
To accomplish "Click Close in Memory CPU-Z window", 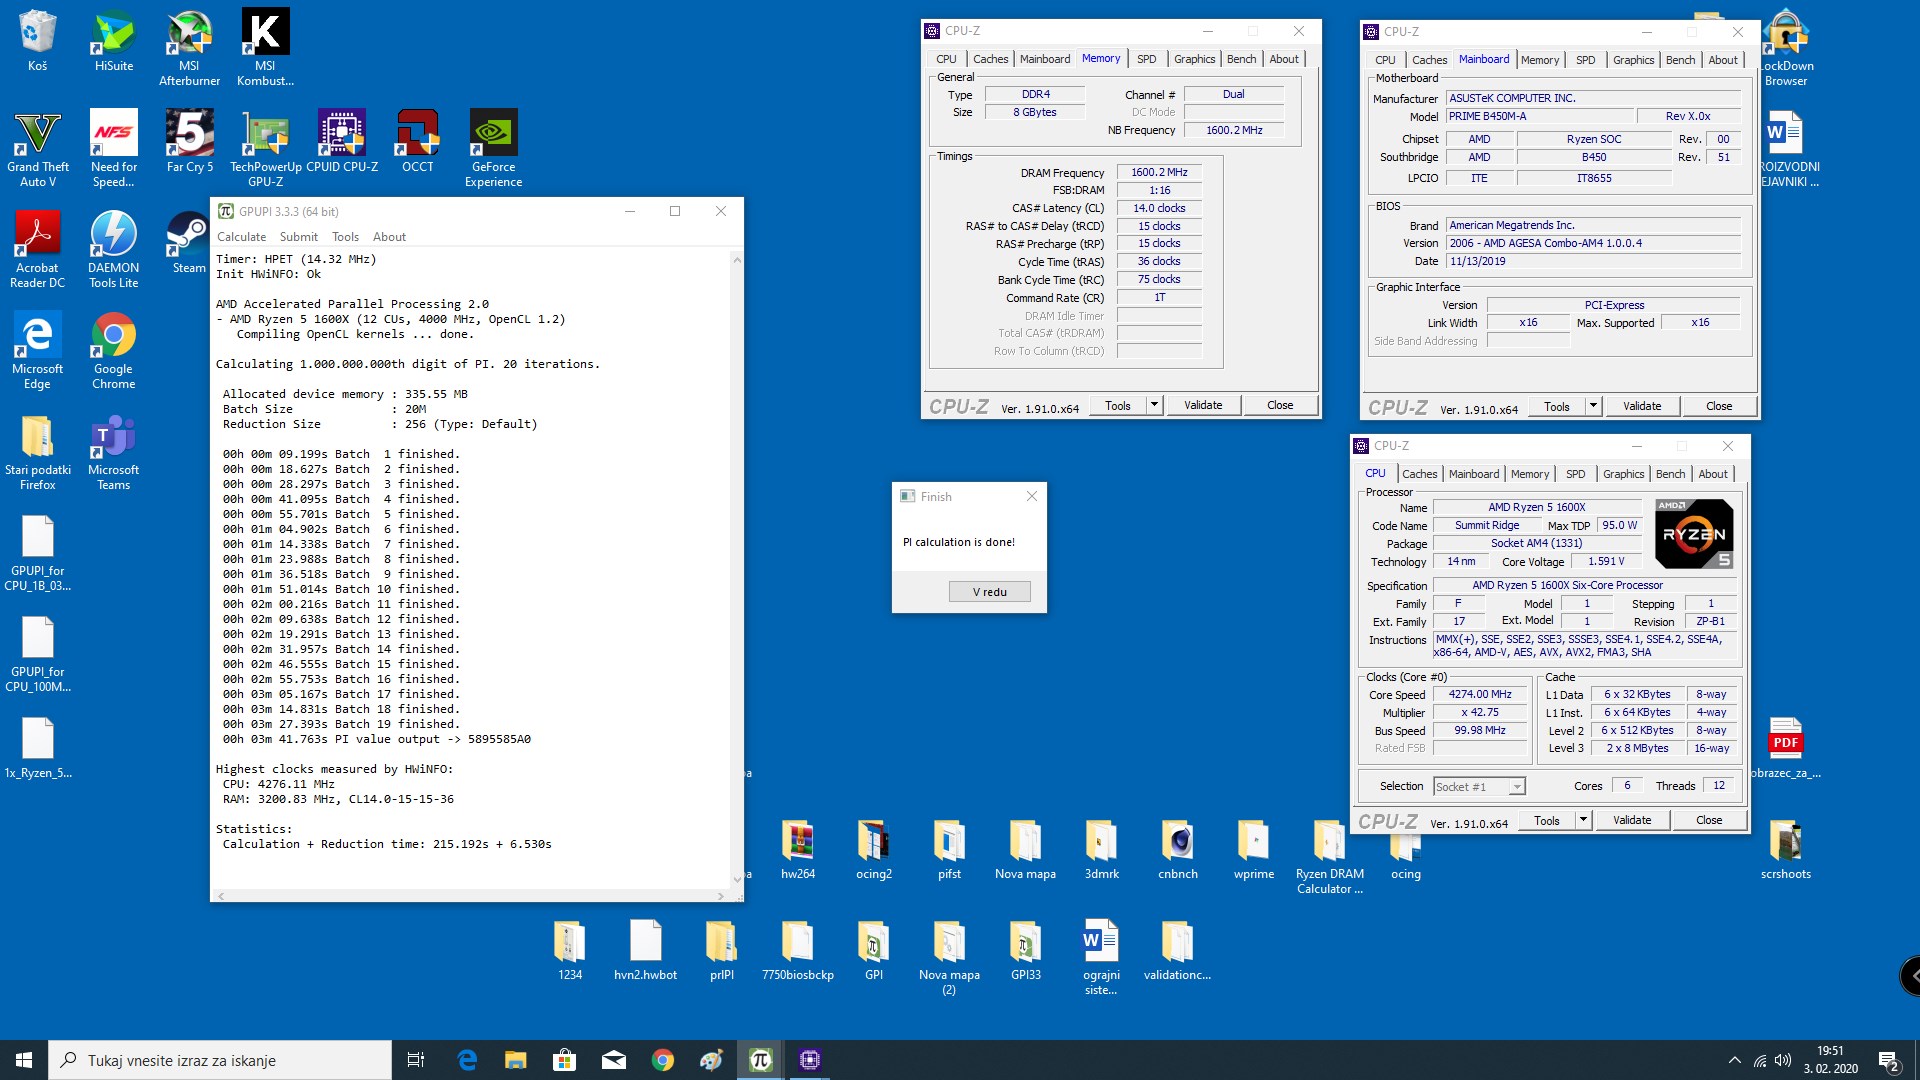I will pyautogui.click(x=1280, y=405).
